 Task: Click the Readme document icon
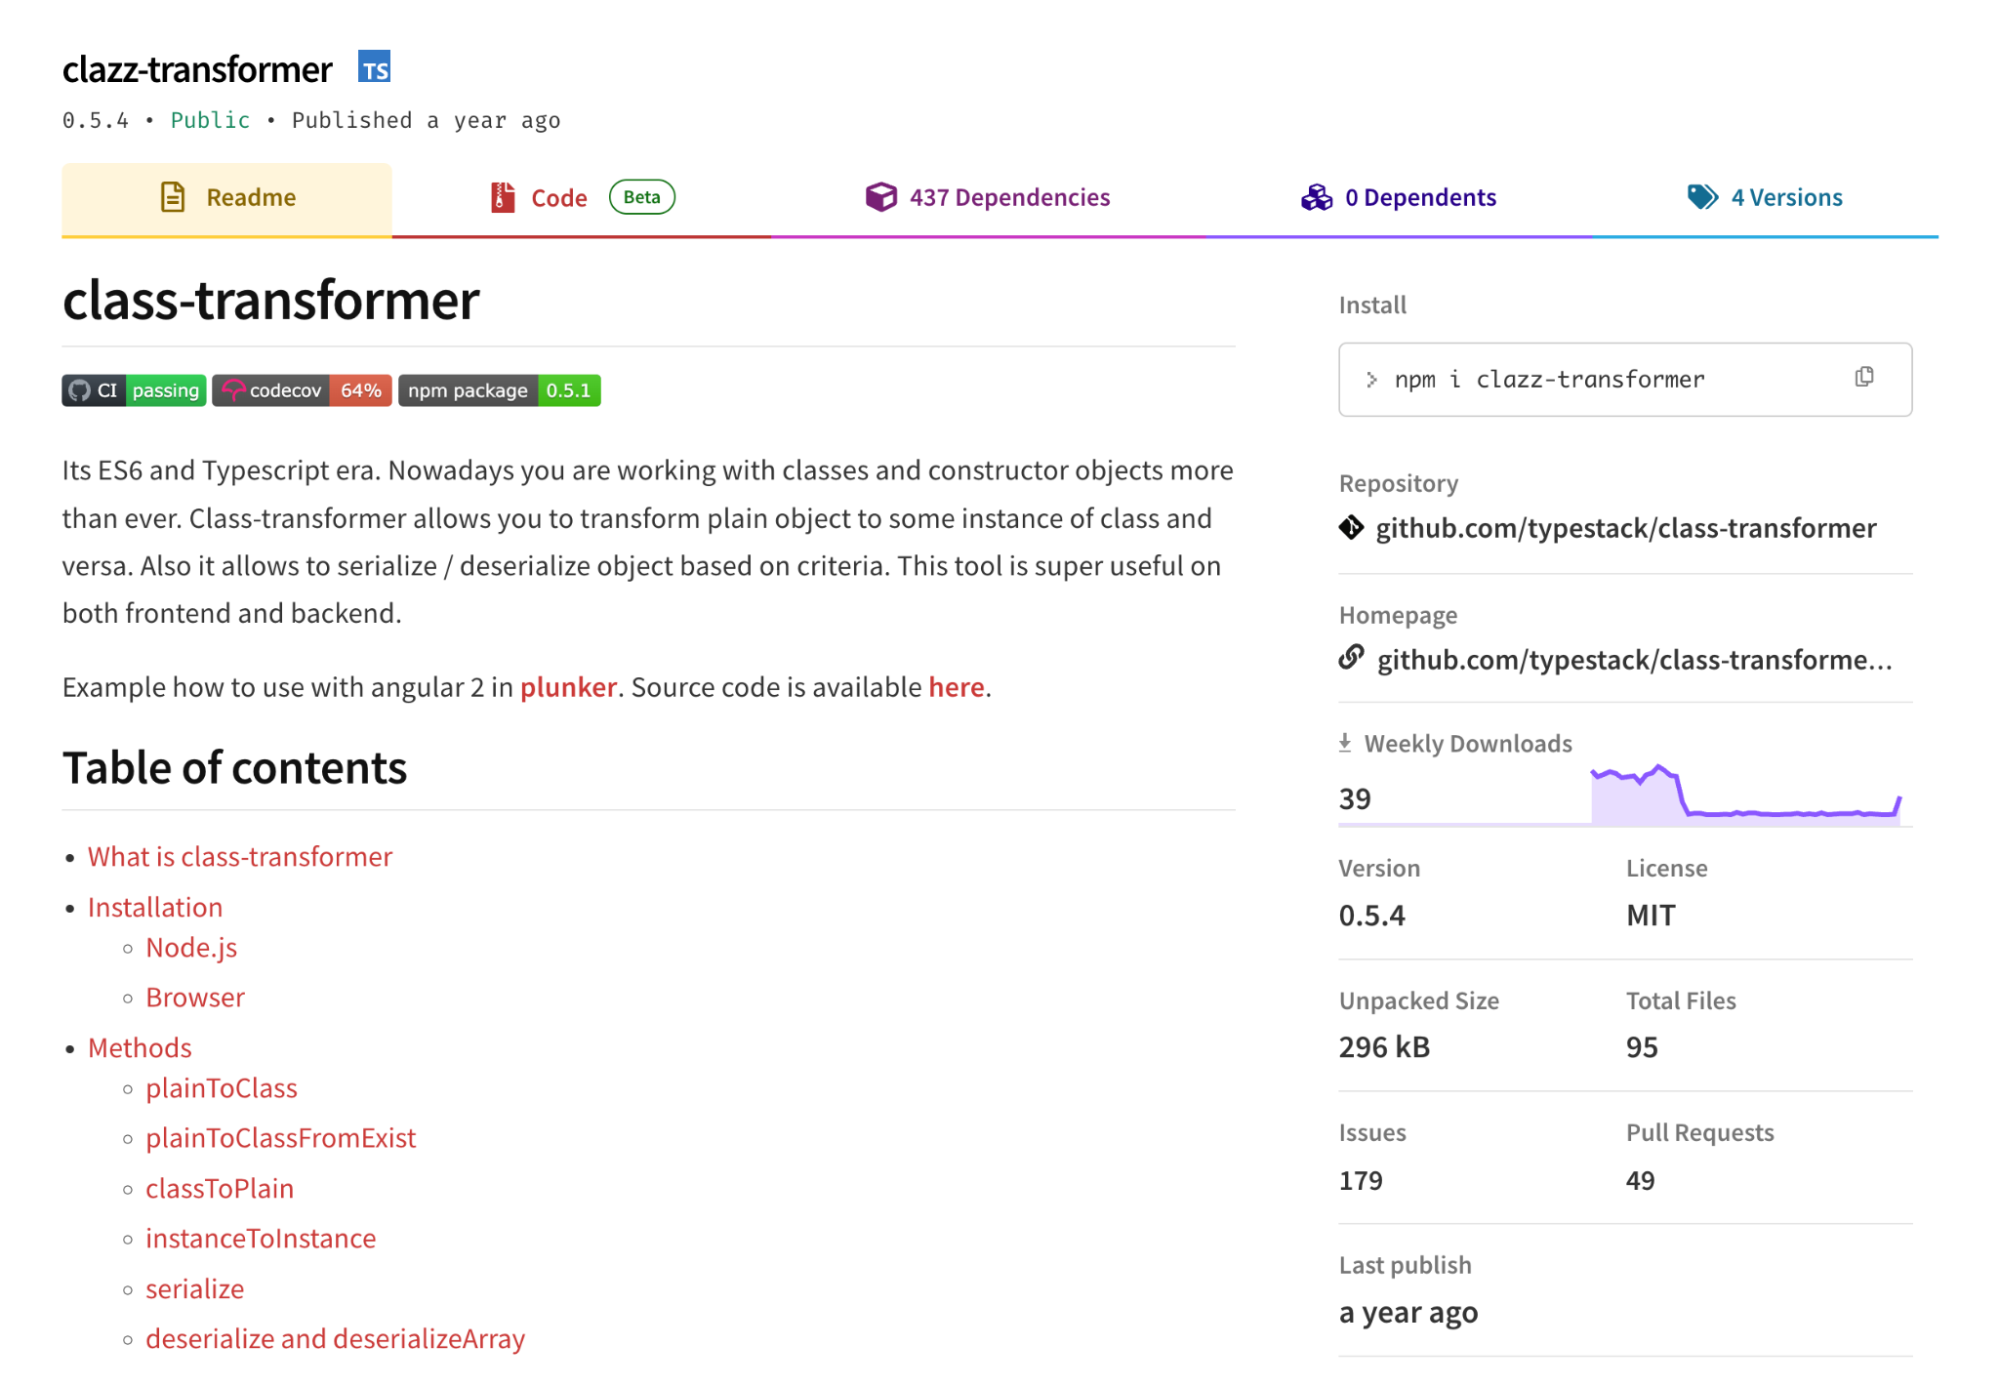point(173,197)
